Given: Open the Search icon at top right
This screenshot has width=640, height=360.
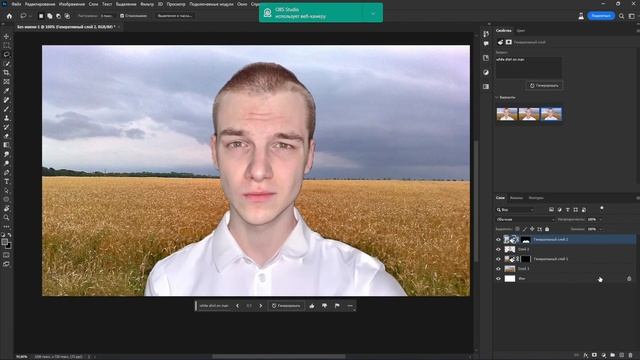Looking at the screenshot, I should [x=621, y=16].
